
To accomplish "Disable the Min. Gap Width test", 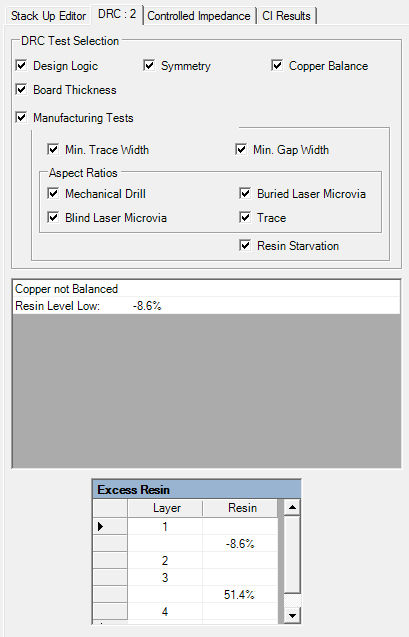I will (241, 150).
